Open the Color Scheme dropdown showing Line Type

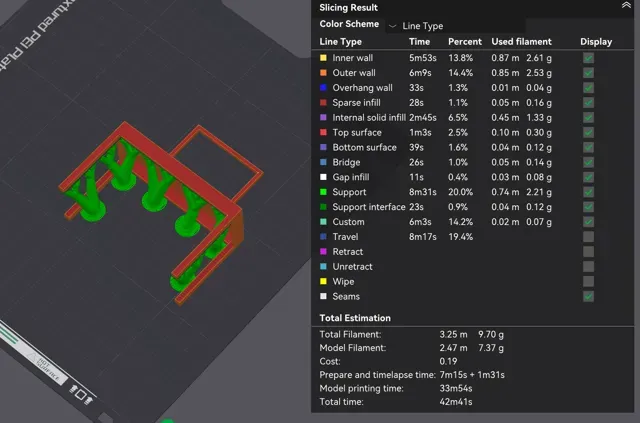click(x=456, y=26)
